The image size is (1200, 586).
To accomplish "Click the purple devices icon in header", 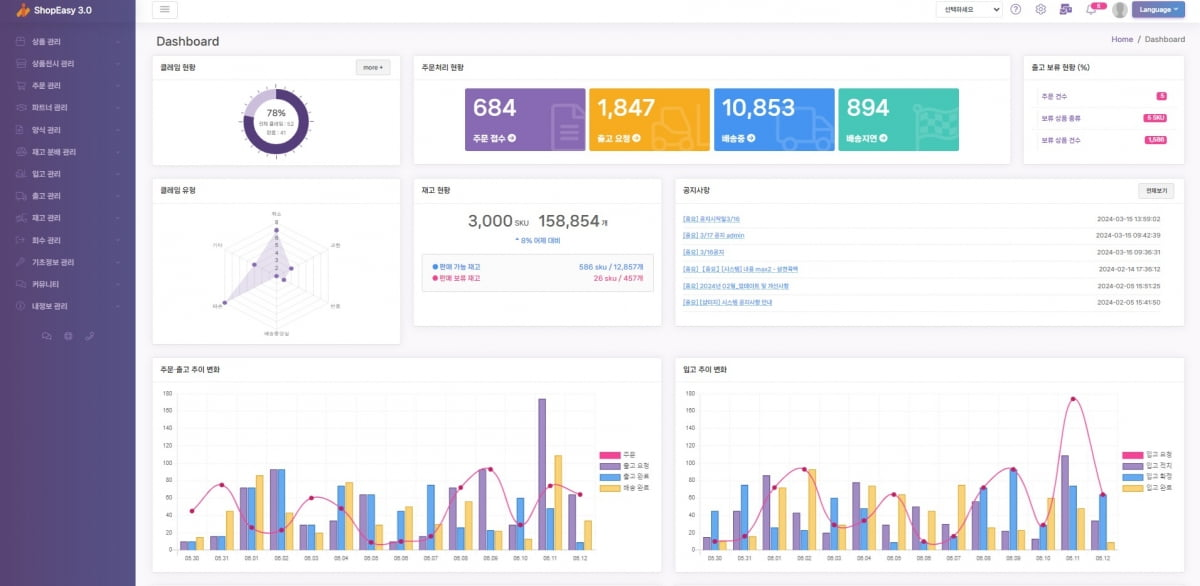I will [x=1065, y=10].
